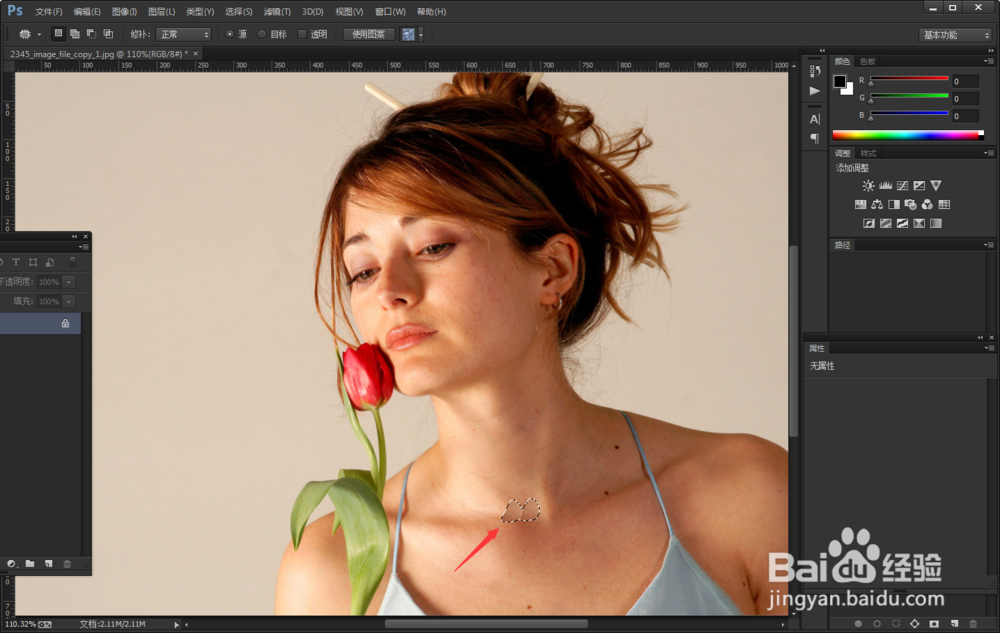1000x633 pixels.
Task: Open the Paths panel flyout menu
Action: pos(989,245)
